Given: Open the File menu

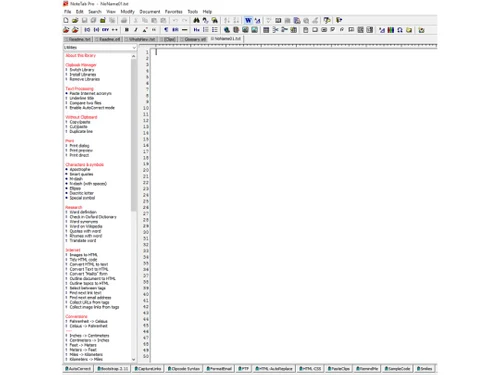Looking at the screenshot, I should 68,12.
